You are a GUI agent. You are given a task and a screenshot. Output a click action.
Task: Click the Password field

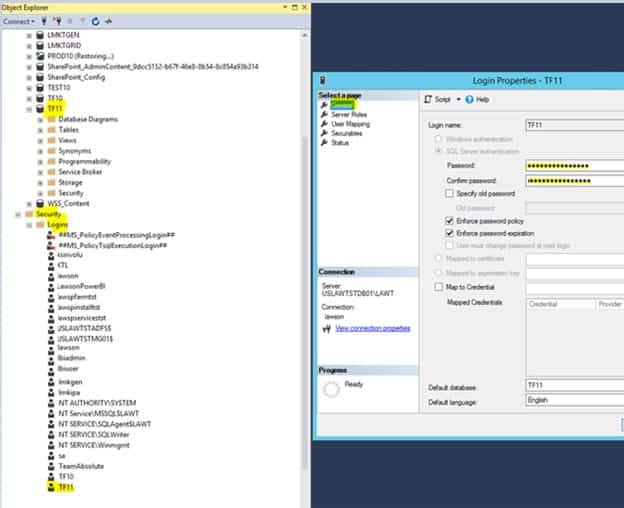point(575,166)
